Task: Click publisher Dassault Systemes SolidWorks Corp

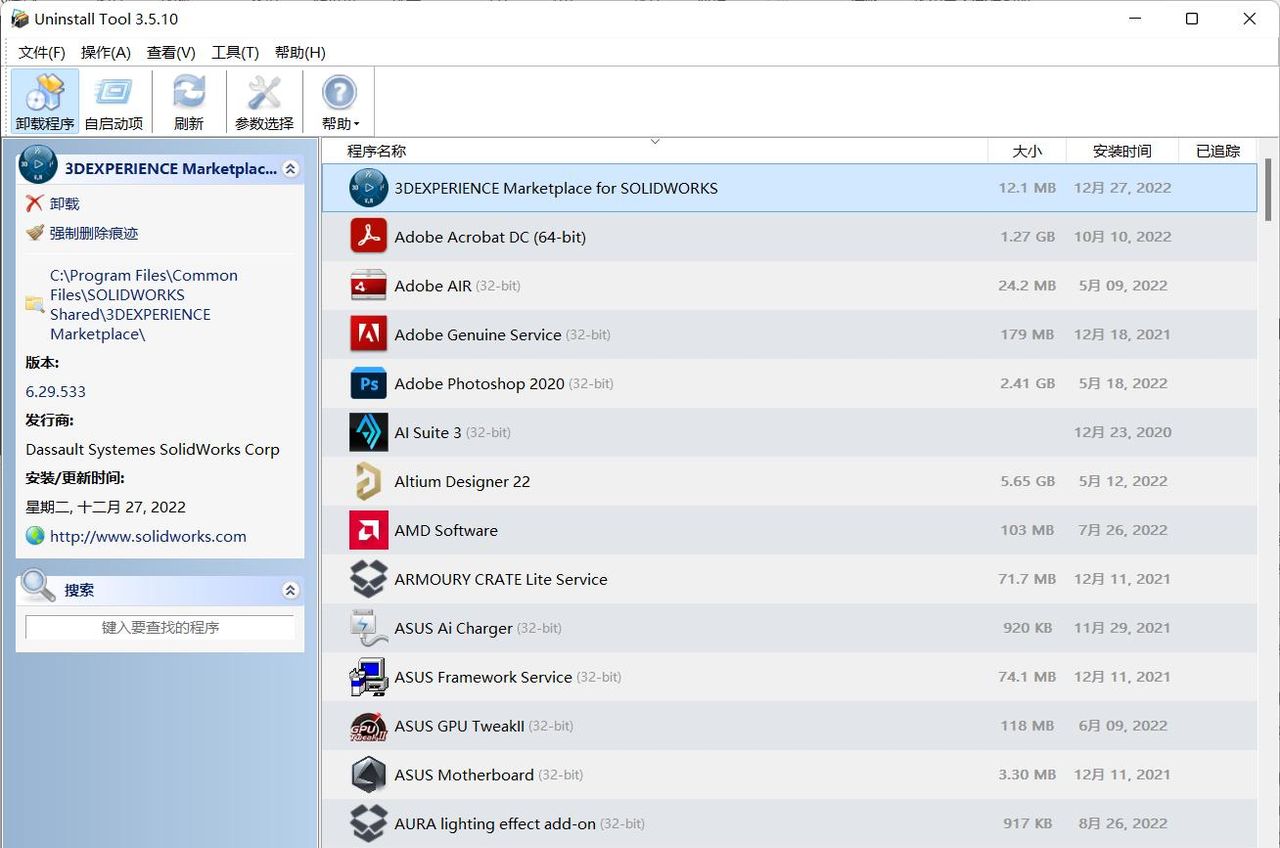Action: point(153,449)
